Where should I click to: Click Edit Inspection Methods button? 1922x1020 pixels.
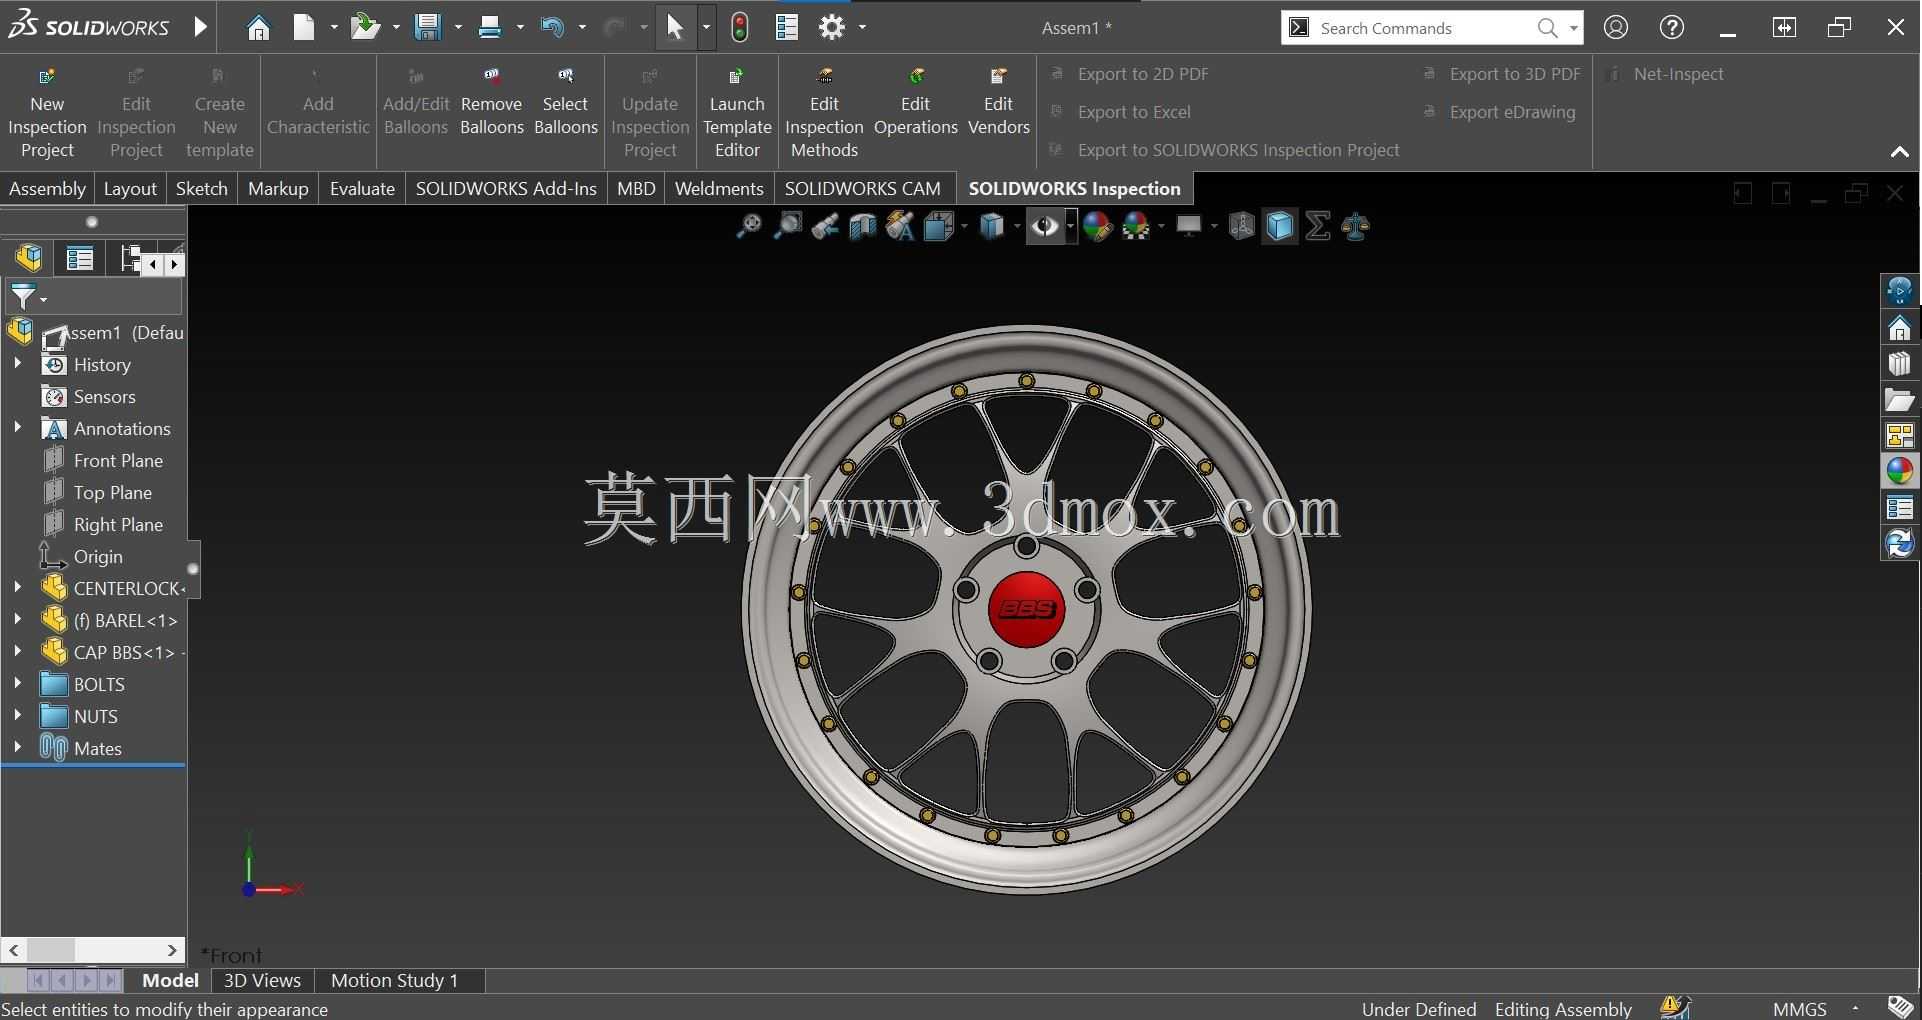[x=824, y=113]
